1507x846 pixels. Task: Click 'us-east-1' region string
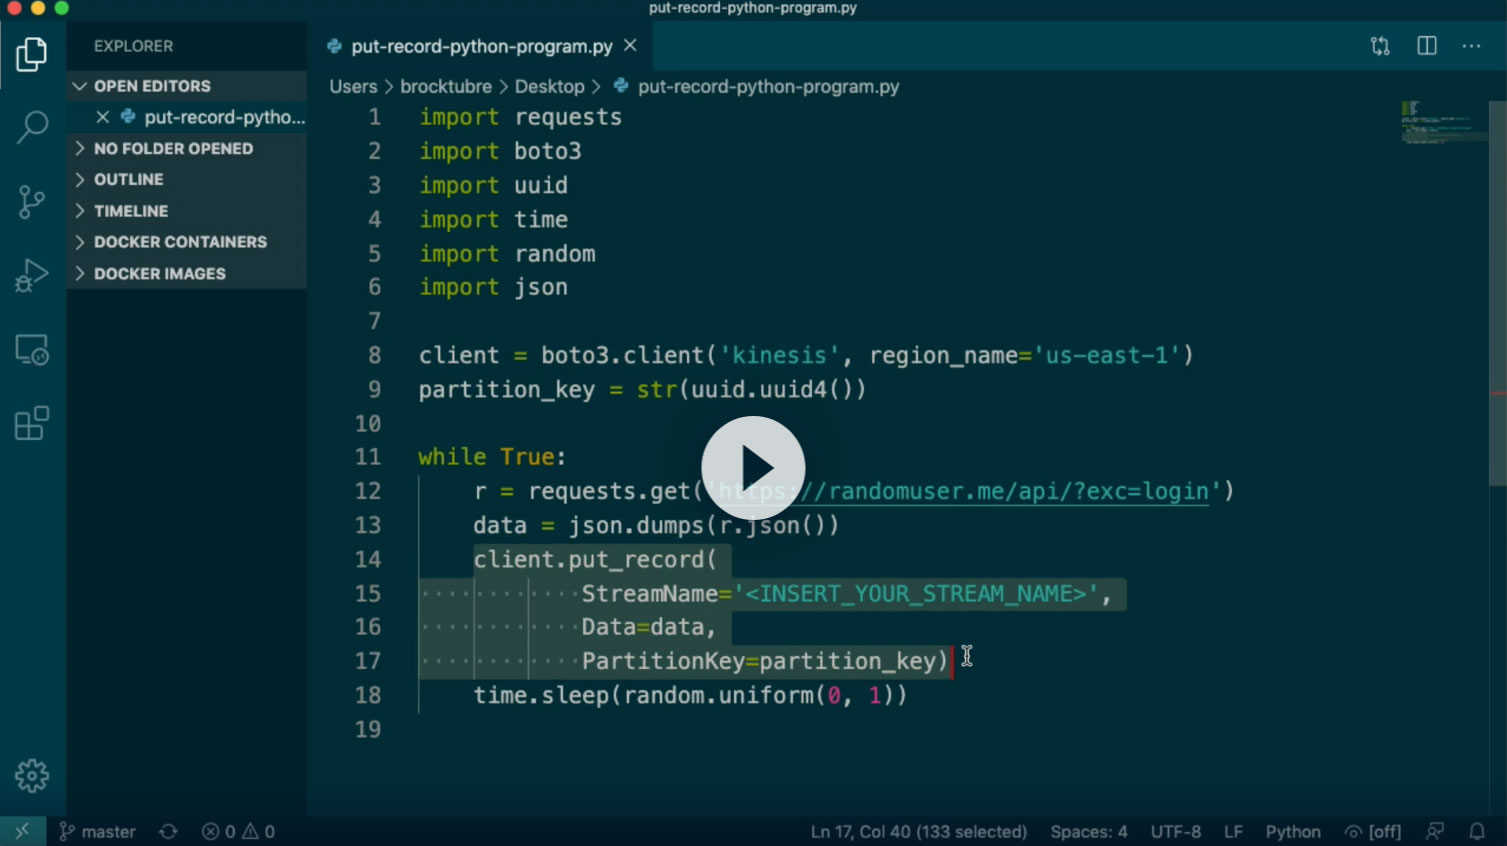point(1106,355)
